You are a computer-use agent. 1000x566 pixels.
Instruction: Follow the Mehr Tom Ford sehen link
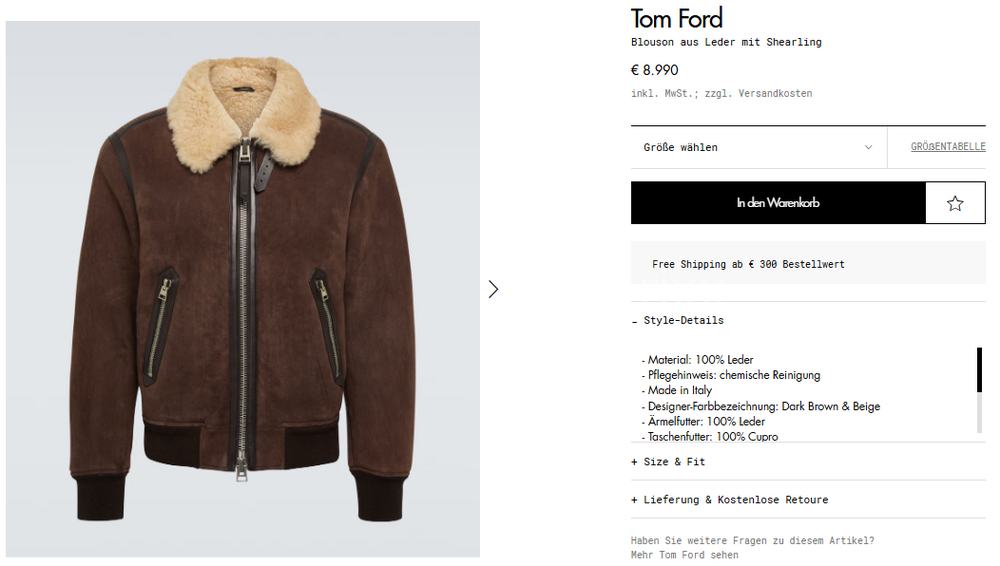click(685, 555)
